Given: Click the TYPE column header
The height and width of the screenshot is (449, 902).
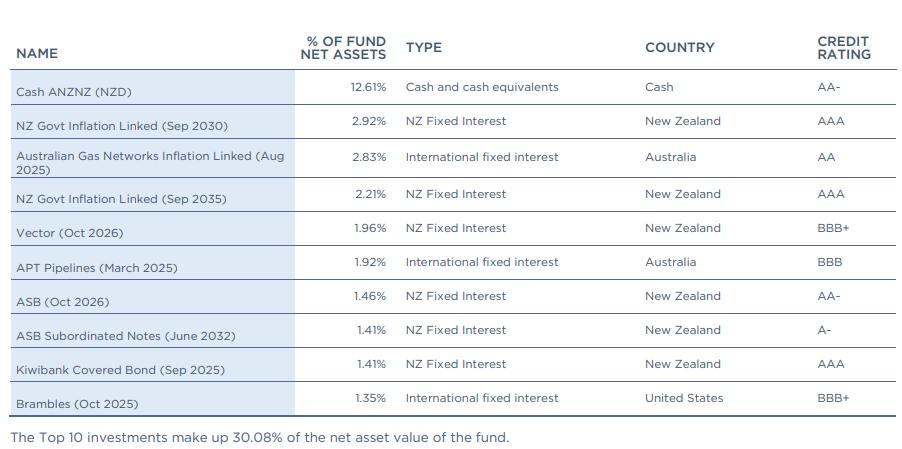Looking at the screenshot, I should (423, 47).
